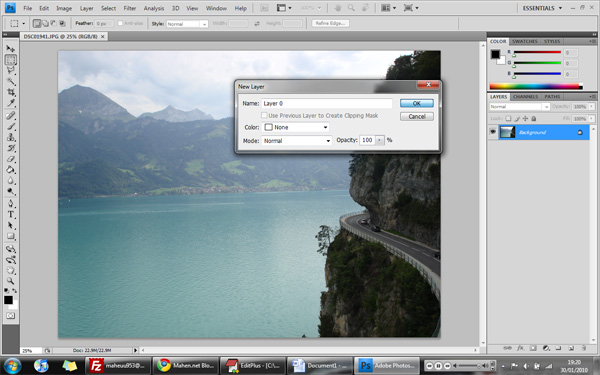Pick the Eyedropper tool
This screenshot has width=600, height=375.
click(11, 103)
